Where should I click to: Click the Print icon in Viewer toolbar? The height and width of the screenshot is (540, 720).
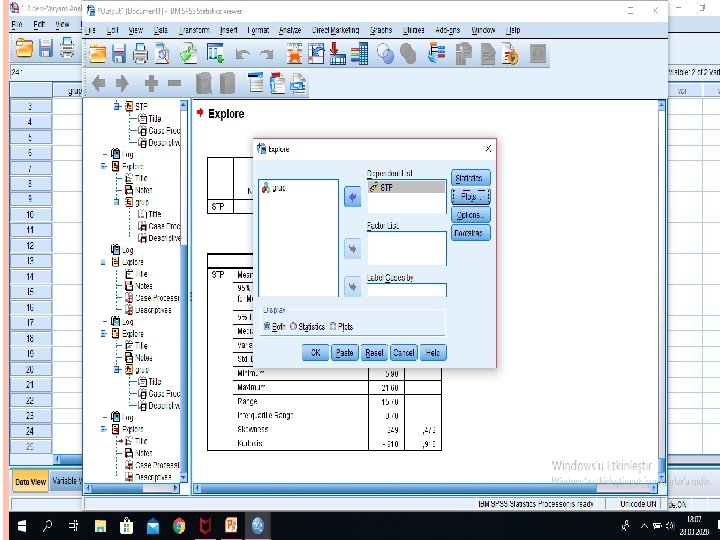[x=140, y=53]
